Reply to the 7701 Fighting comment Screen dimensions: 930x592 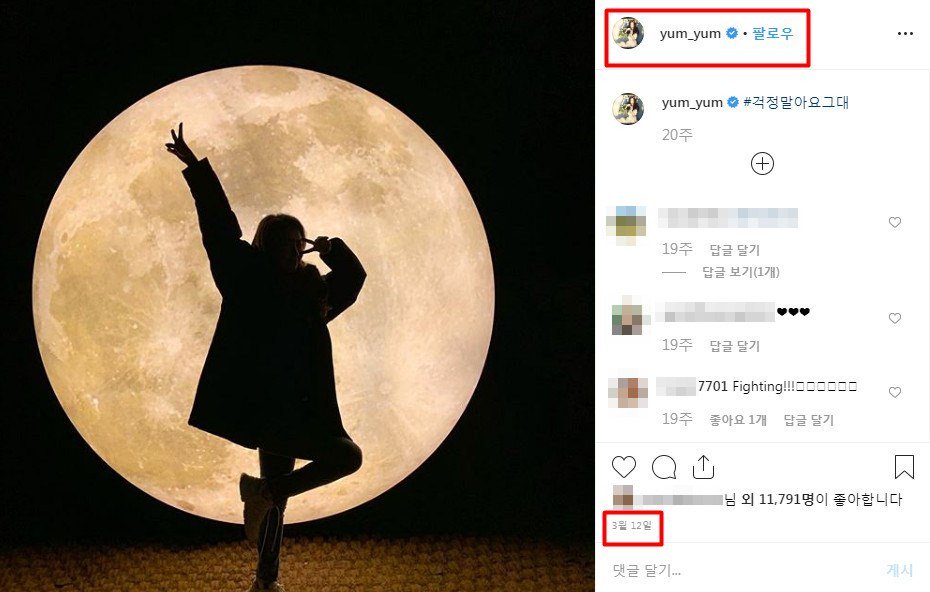click(808, 420)
